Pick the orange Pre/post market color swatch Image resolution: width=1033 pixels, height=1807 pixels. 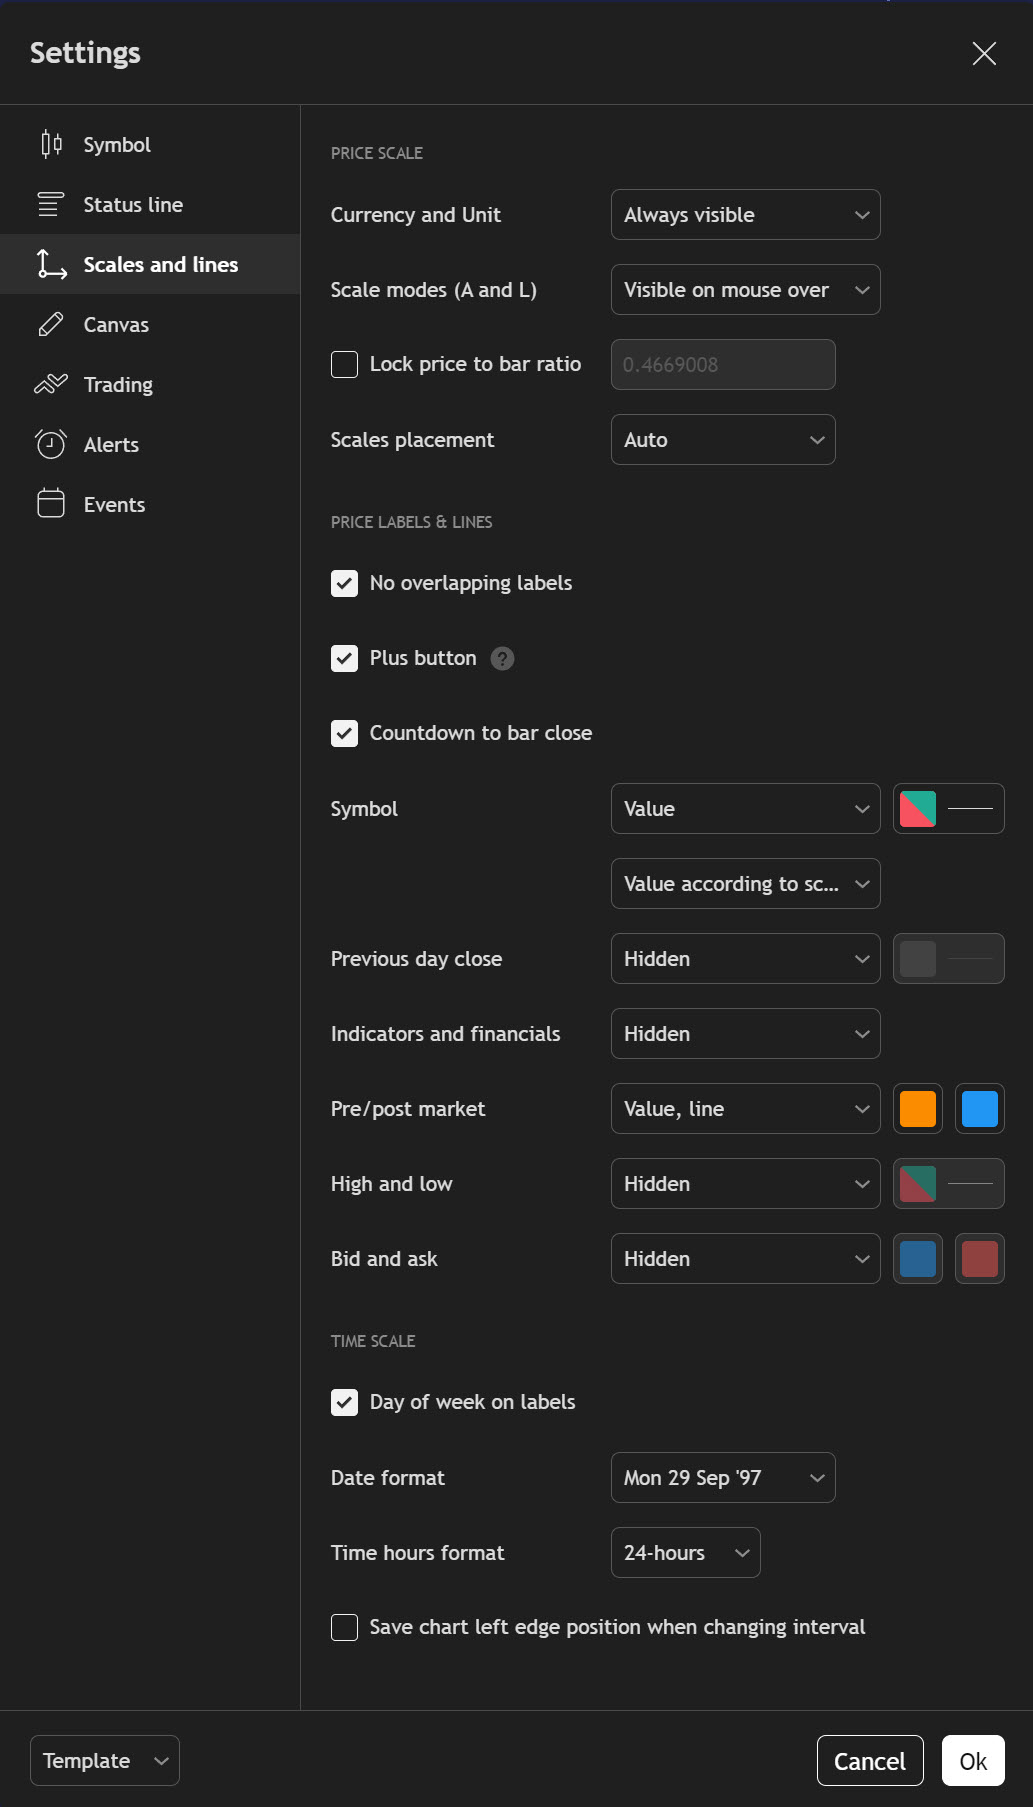(x=917, y=1109)
